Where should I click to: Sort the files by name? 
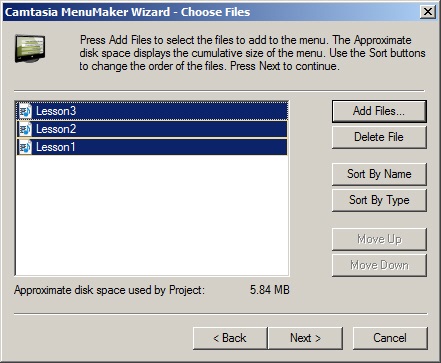pyautogui.click(x=379, y=174)
